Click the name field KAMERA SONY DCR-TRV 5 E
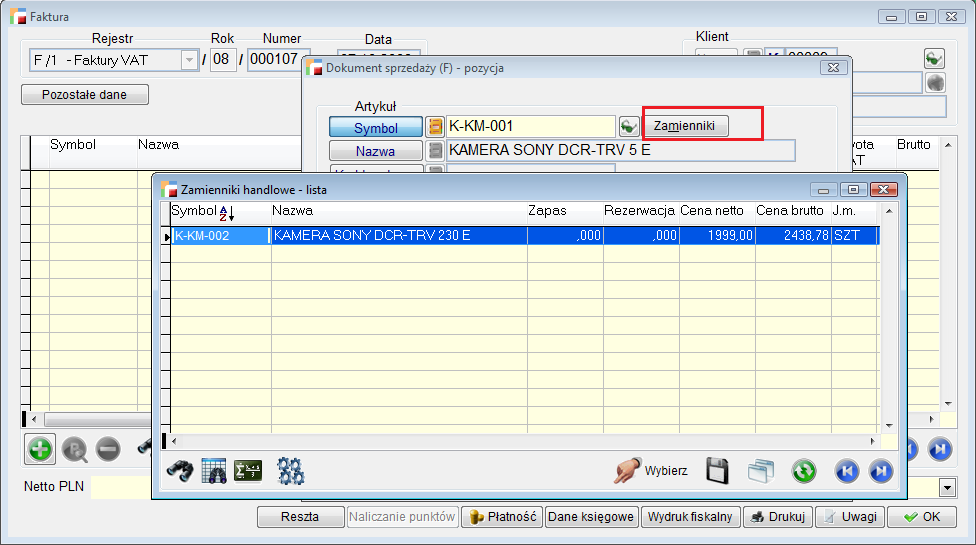 click(x=621, y=151)
